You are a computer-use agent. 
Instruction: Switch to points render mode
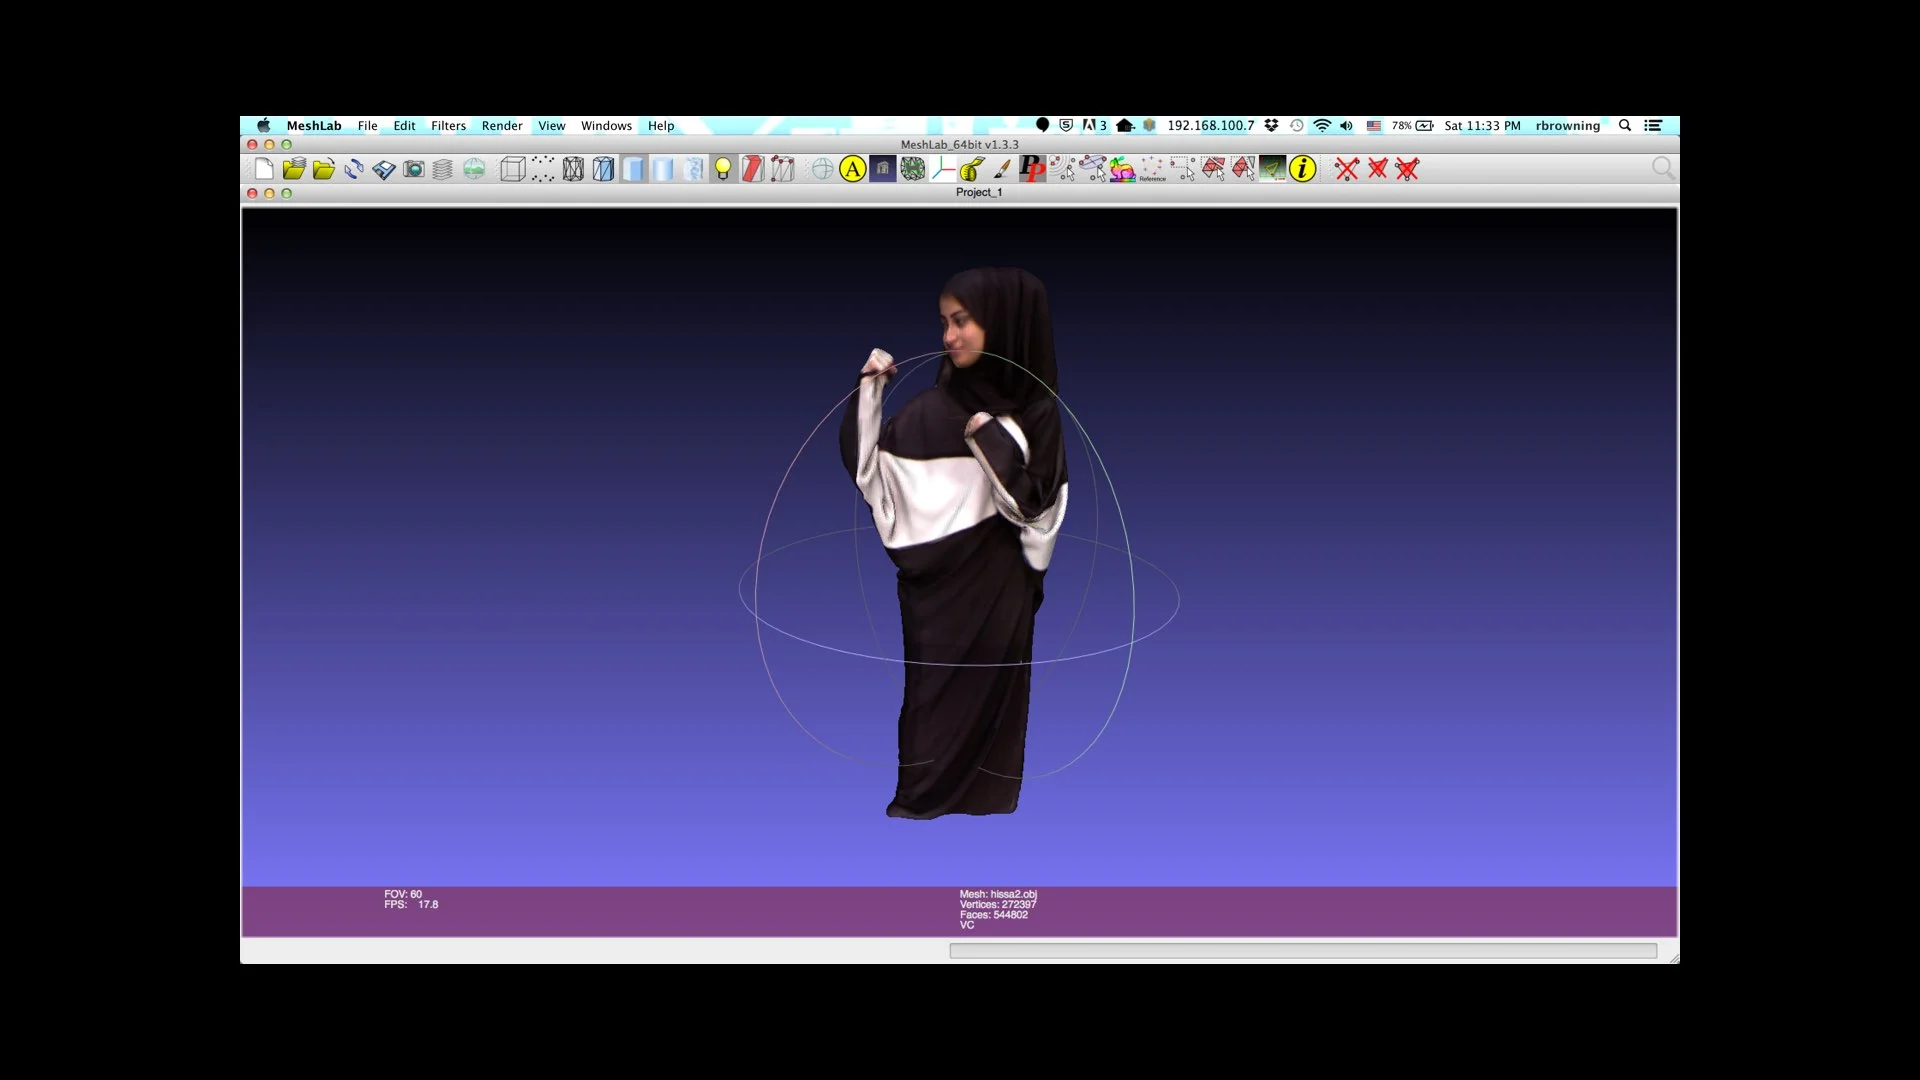point(543,169)
